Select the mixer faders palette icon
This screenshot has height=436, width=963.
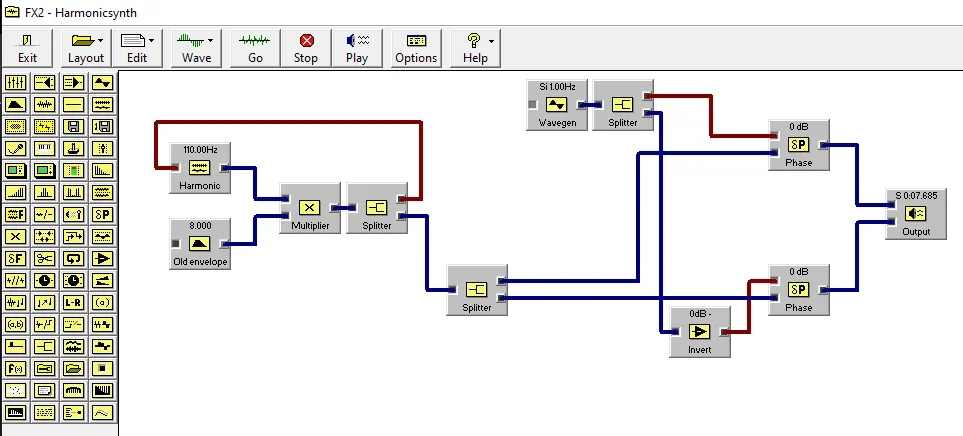click(x=15, y=82)
